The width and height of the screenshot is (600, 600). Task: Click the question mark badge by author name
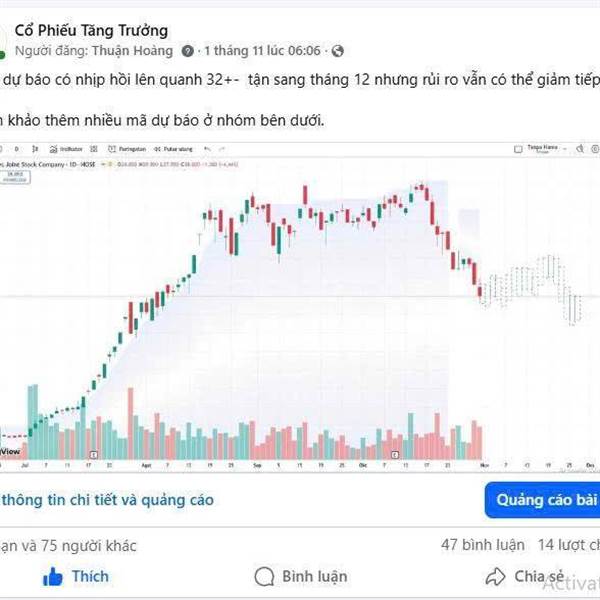coord(188,51)
